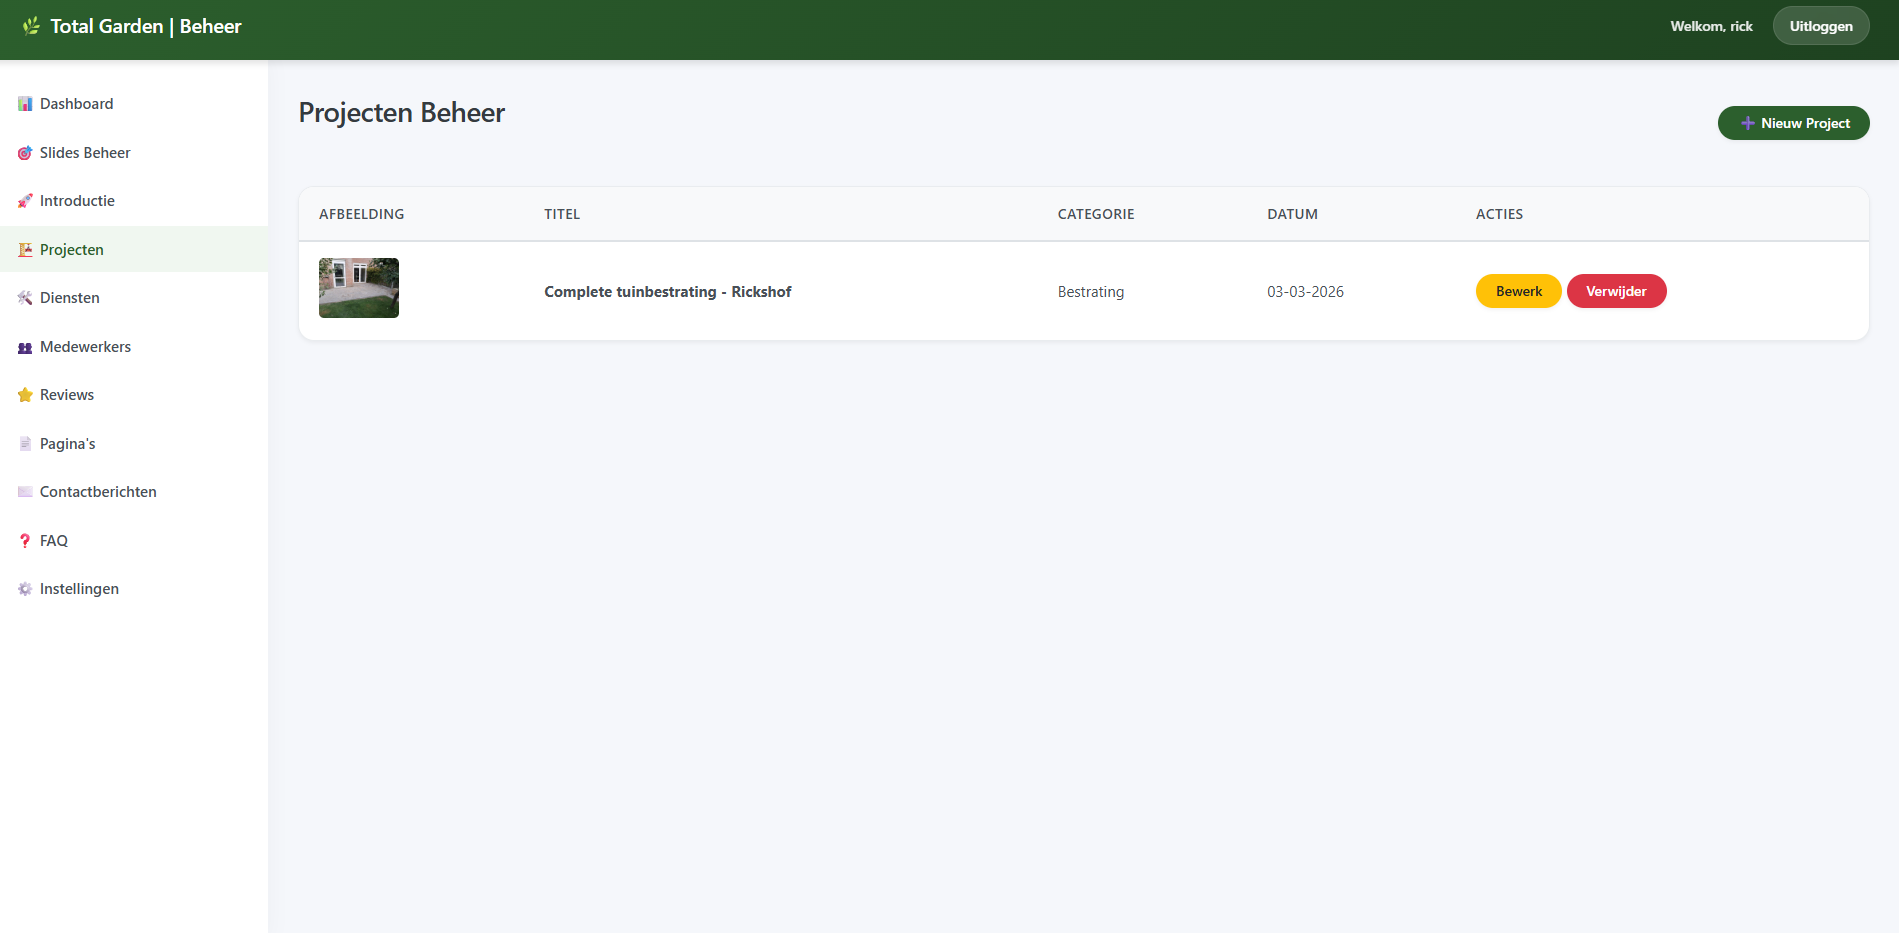Click the Slides Beheer target icon
1899x933 pixels.
pyautogui.click(x=25, y=153)
